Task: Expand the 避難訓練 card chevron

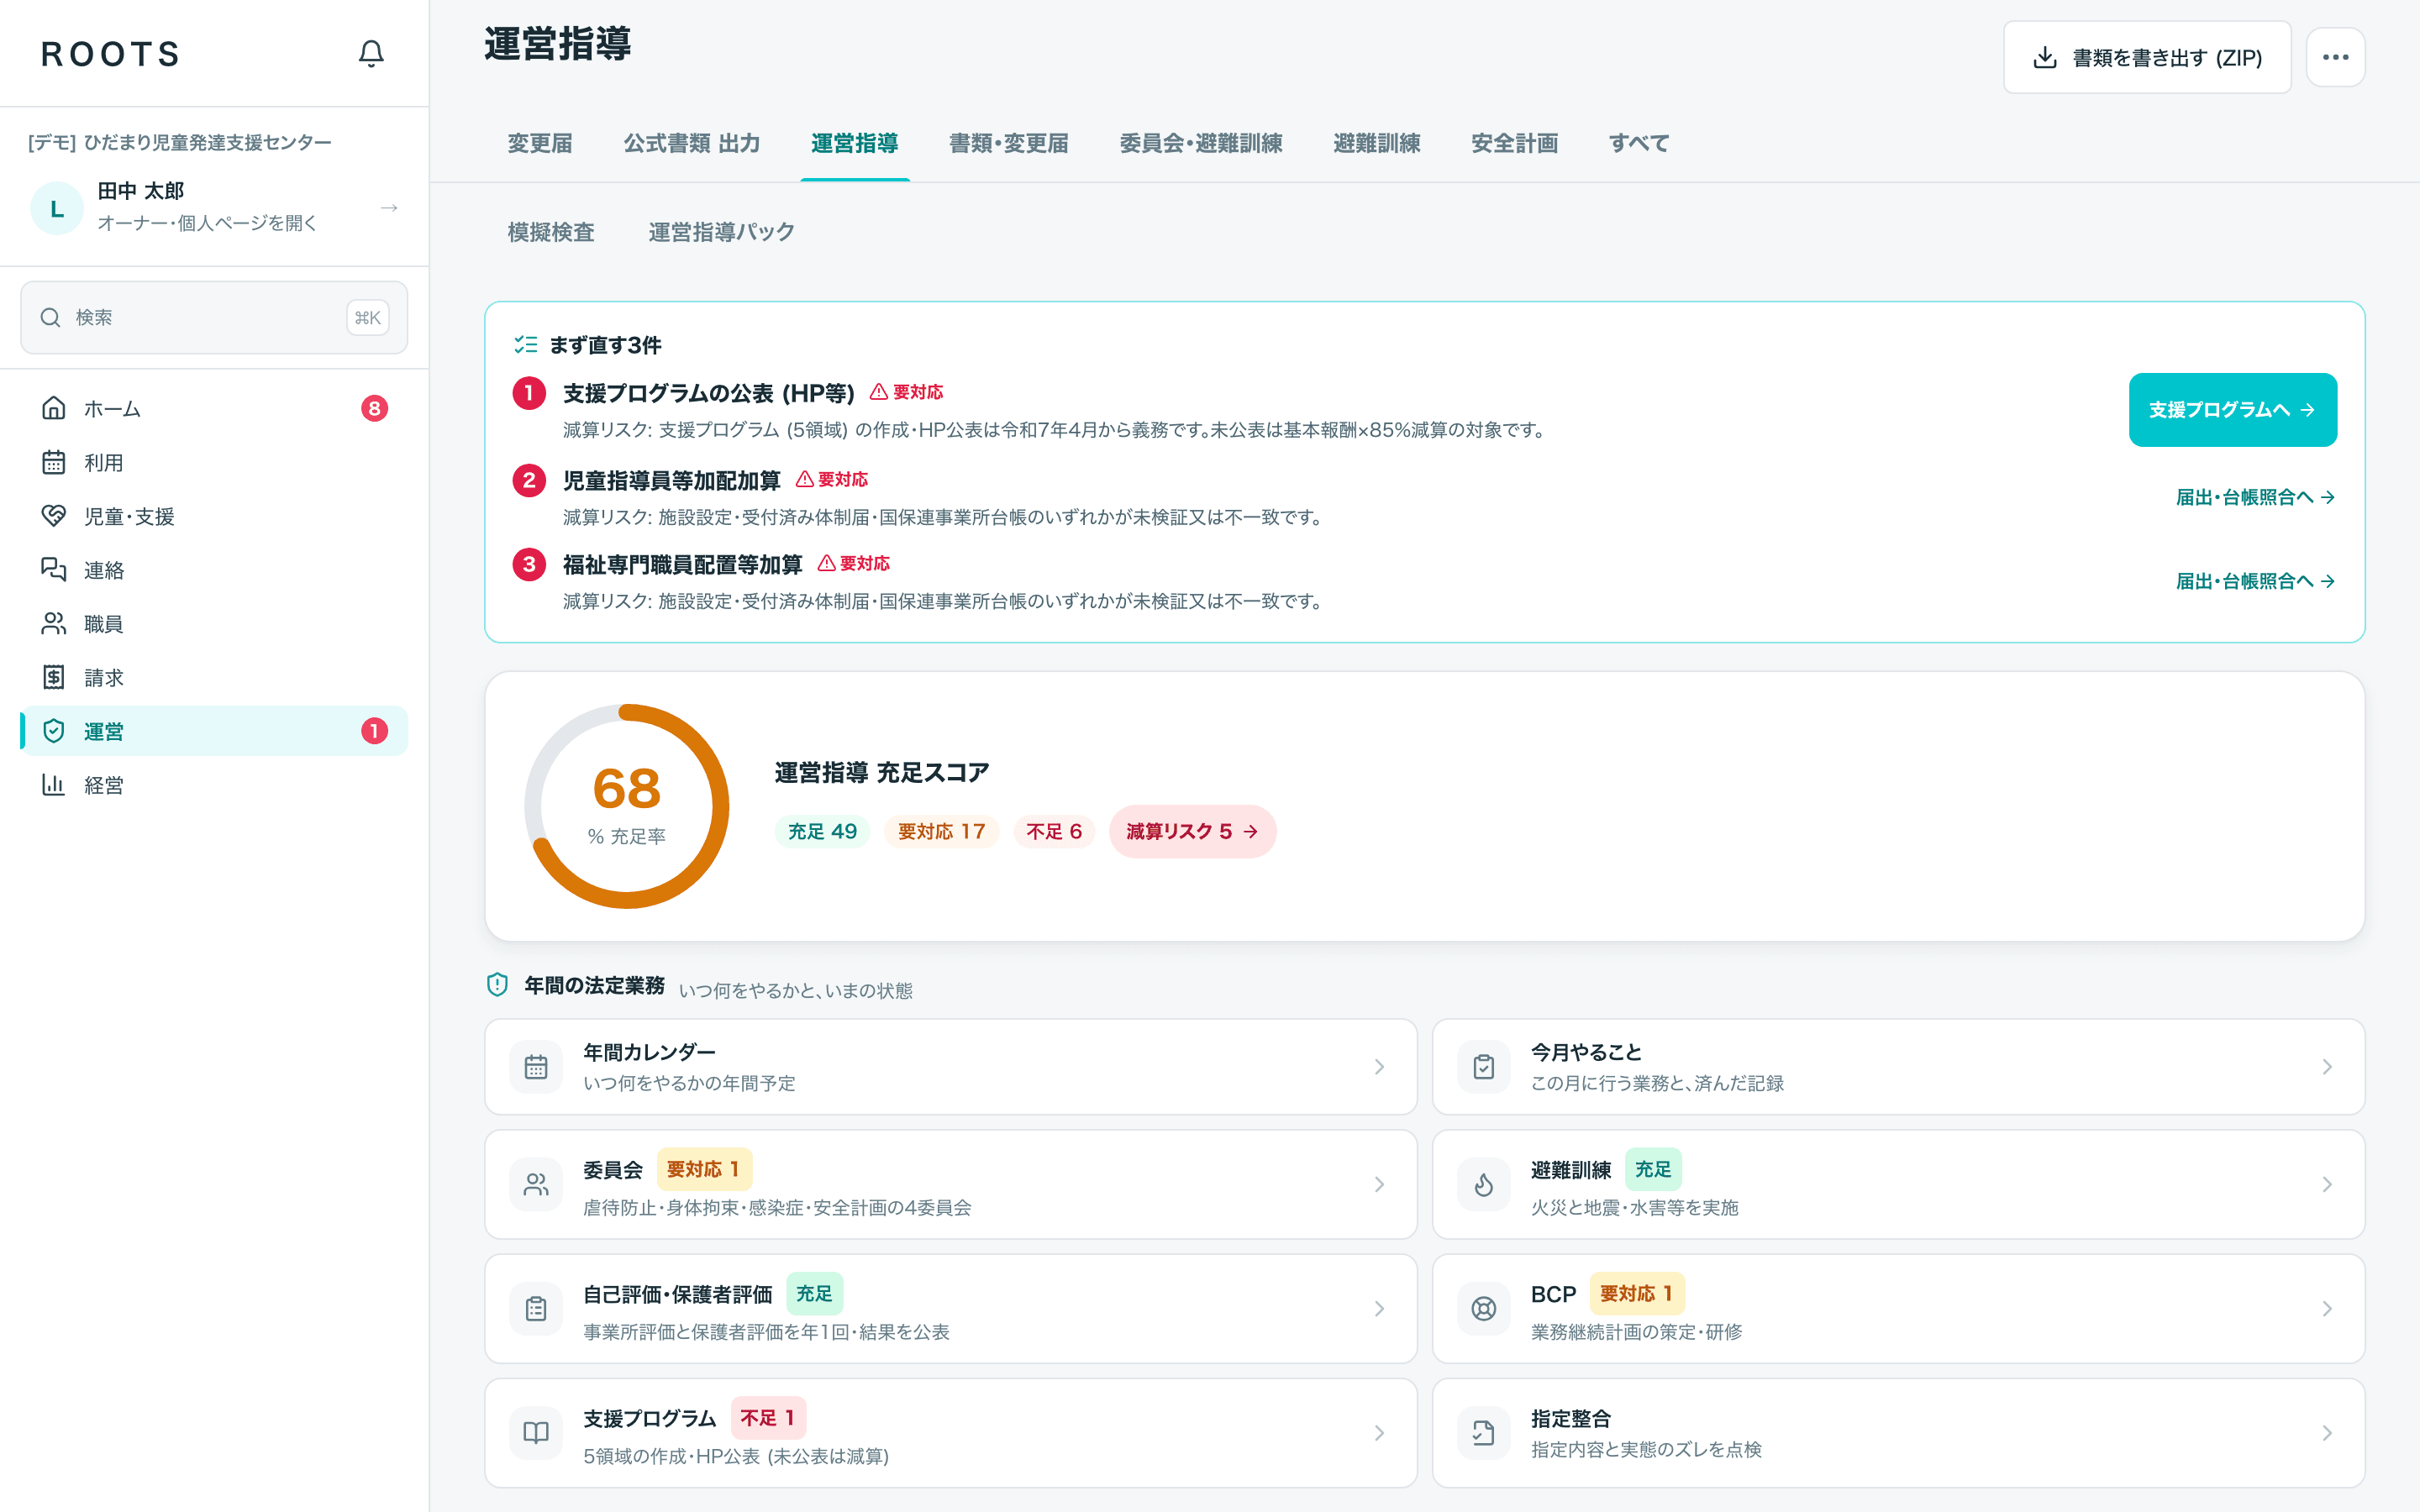Action: pyautogui.click(x=2327, y=1185)
